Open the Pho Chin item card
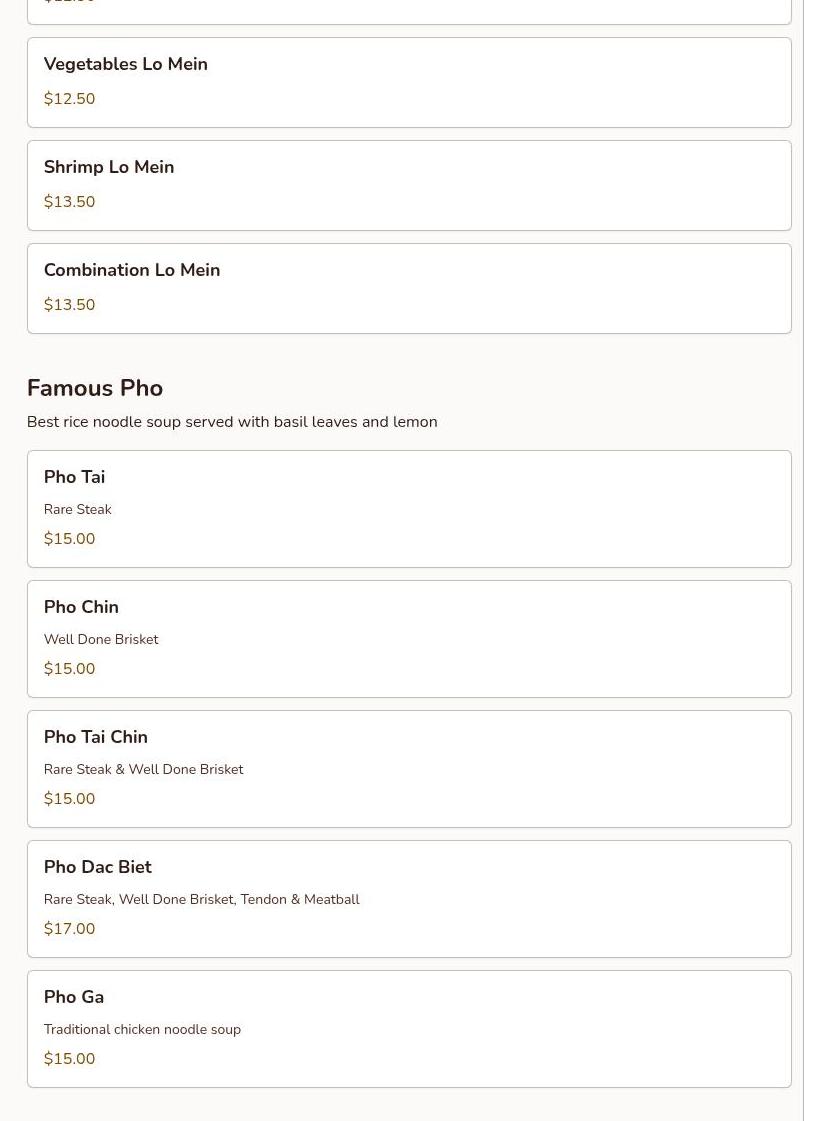Viewport: 824px width, 1121px height. click(x=408, y=638)
